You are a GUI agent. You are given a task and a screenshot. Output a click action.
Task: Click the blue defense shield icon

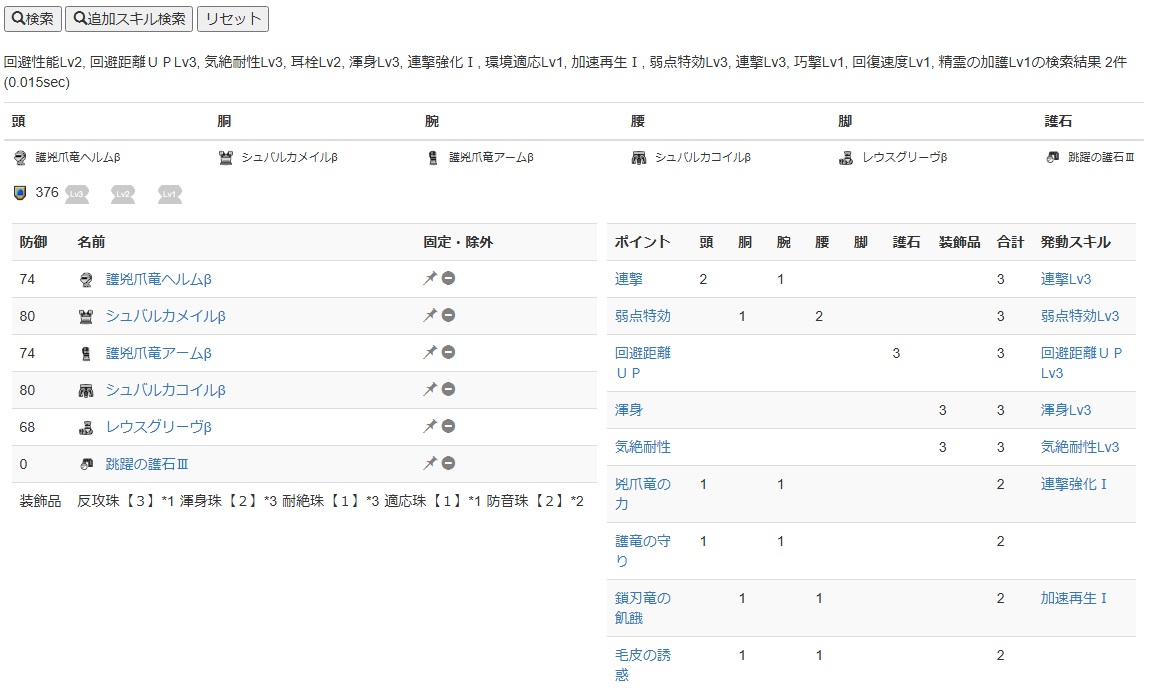pyautogui.click(x=20, y=193)
